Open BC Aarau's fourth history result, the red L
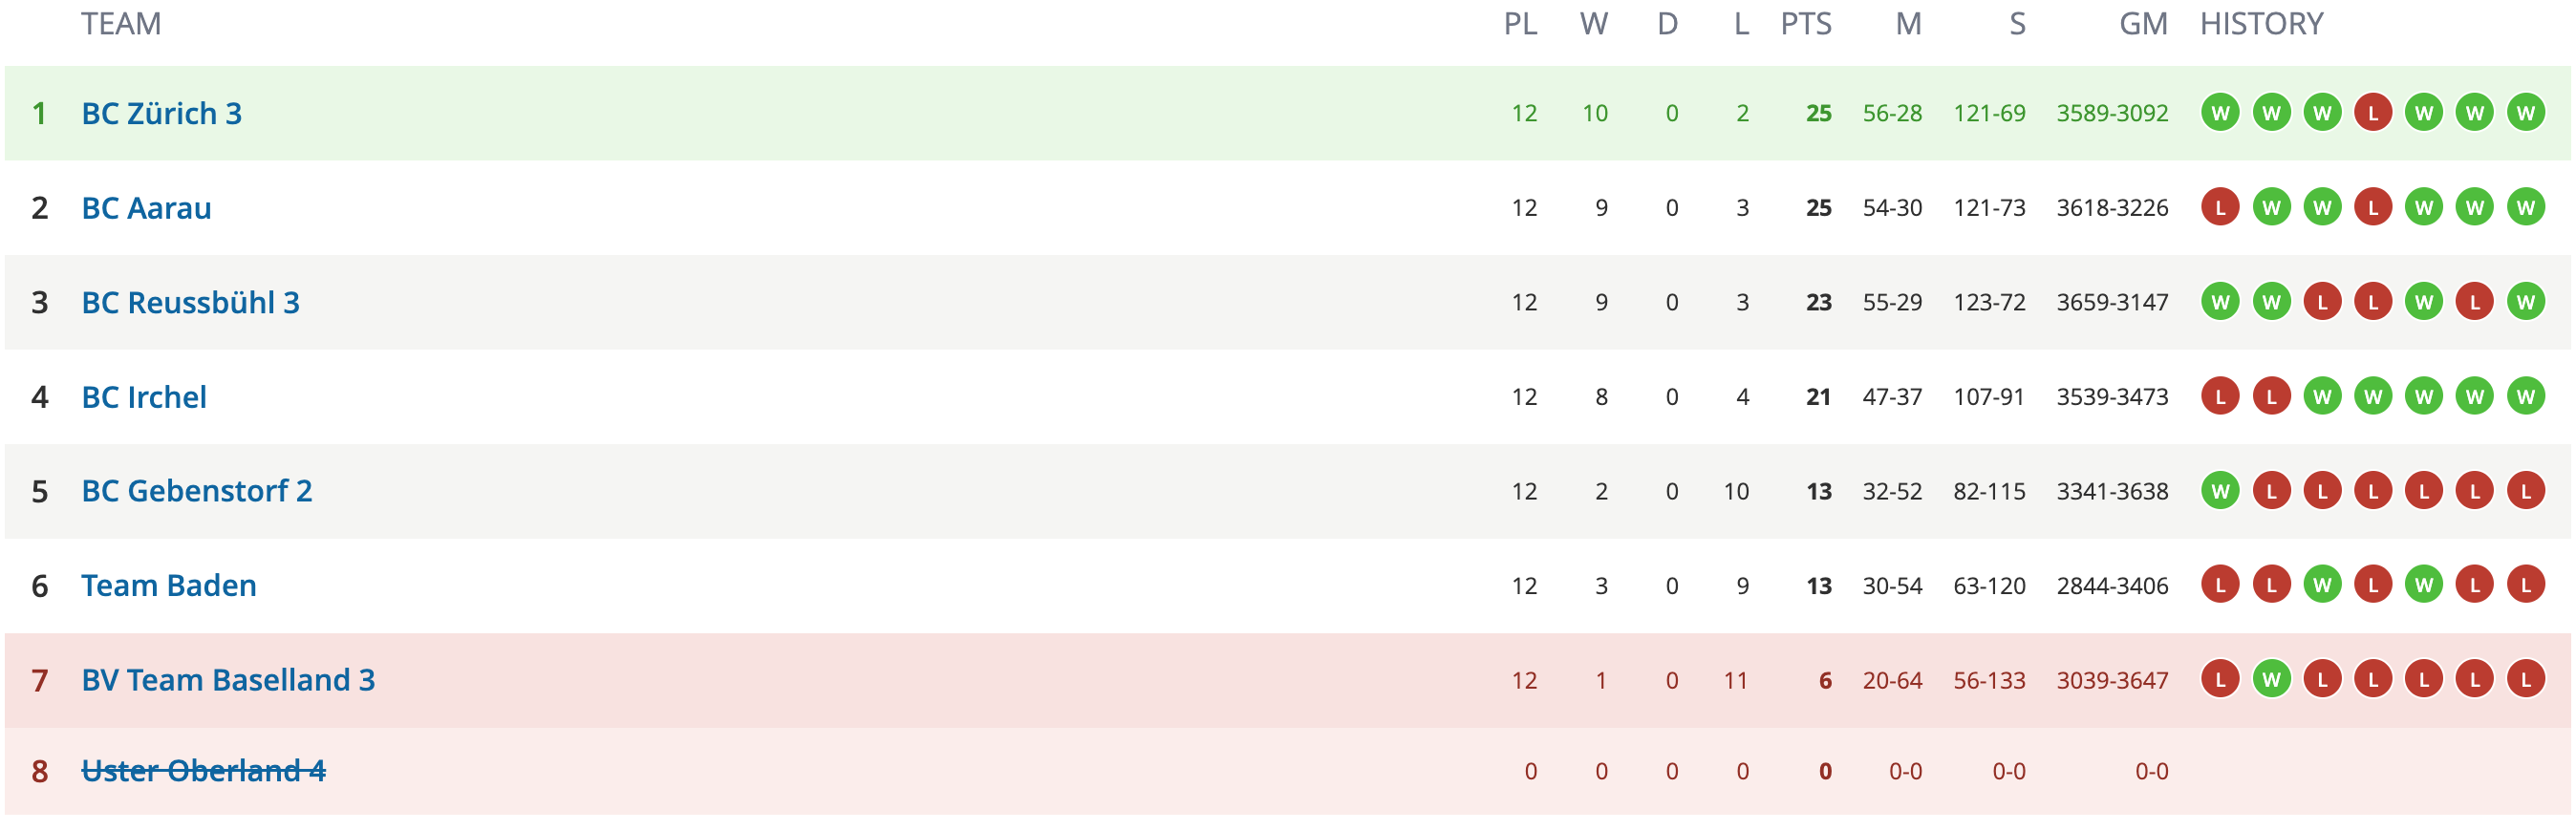Image resolution: width=2576 pixels, height=831 pixels. point(2372,208)
